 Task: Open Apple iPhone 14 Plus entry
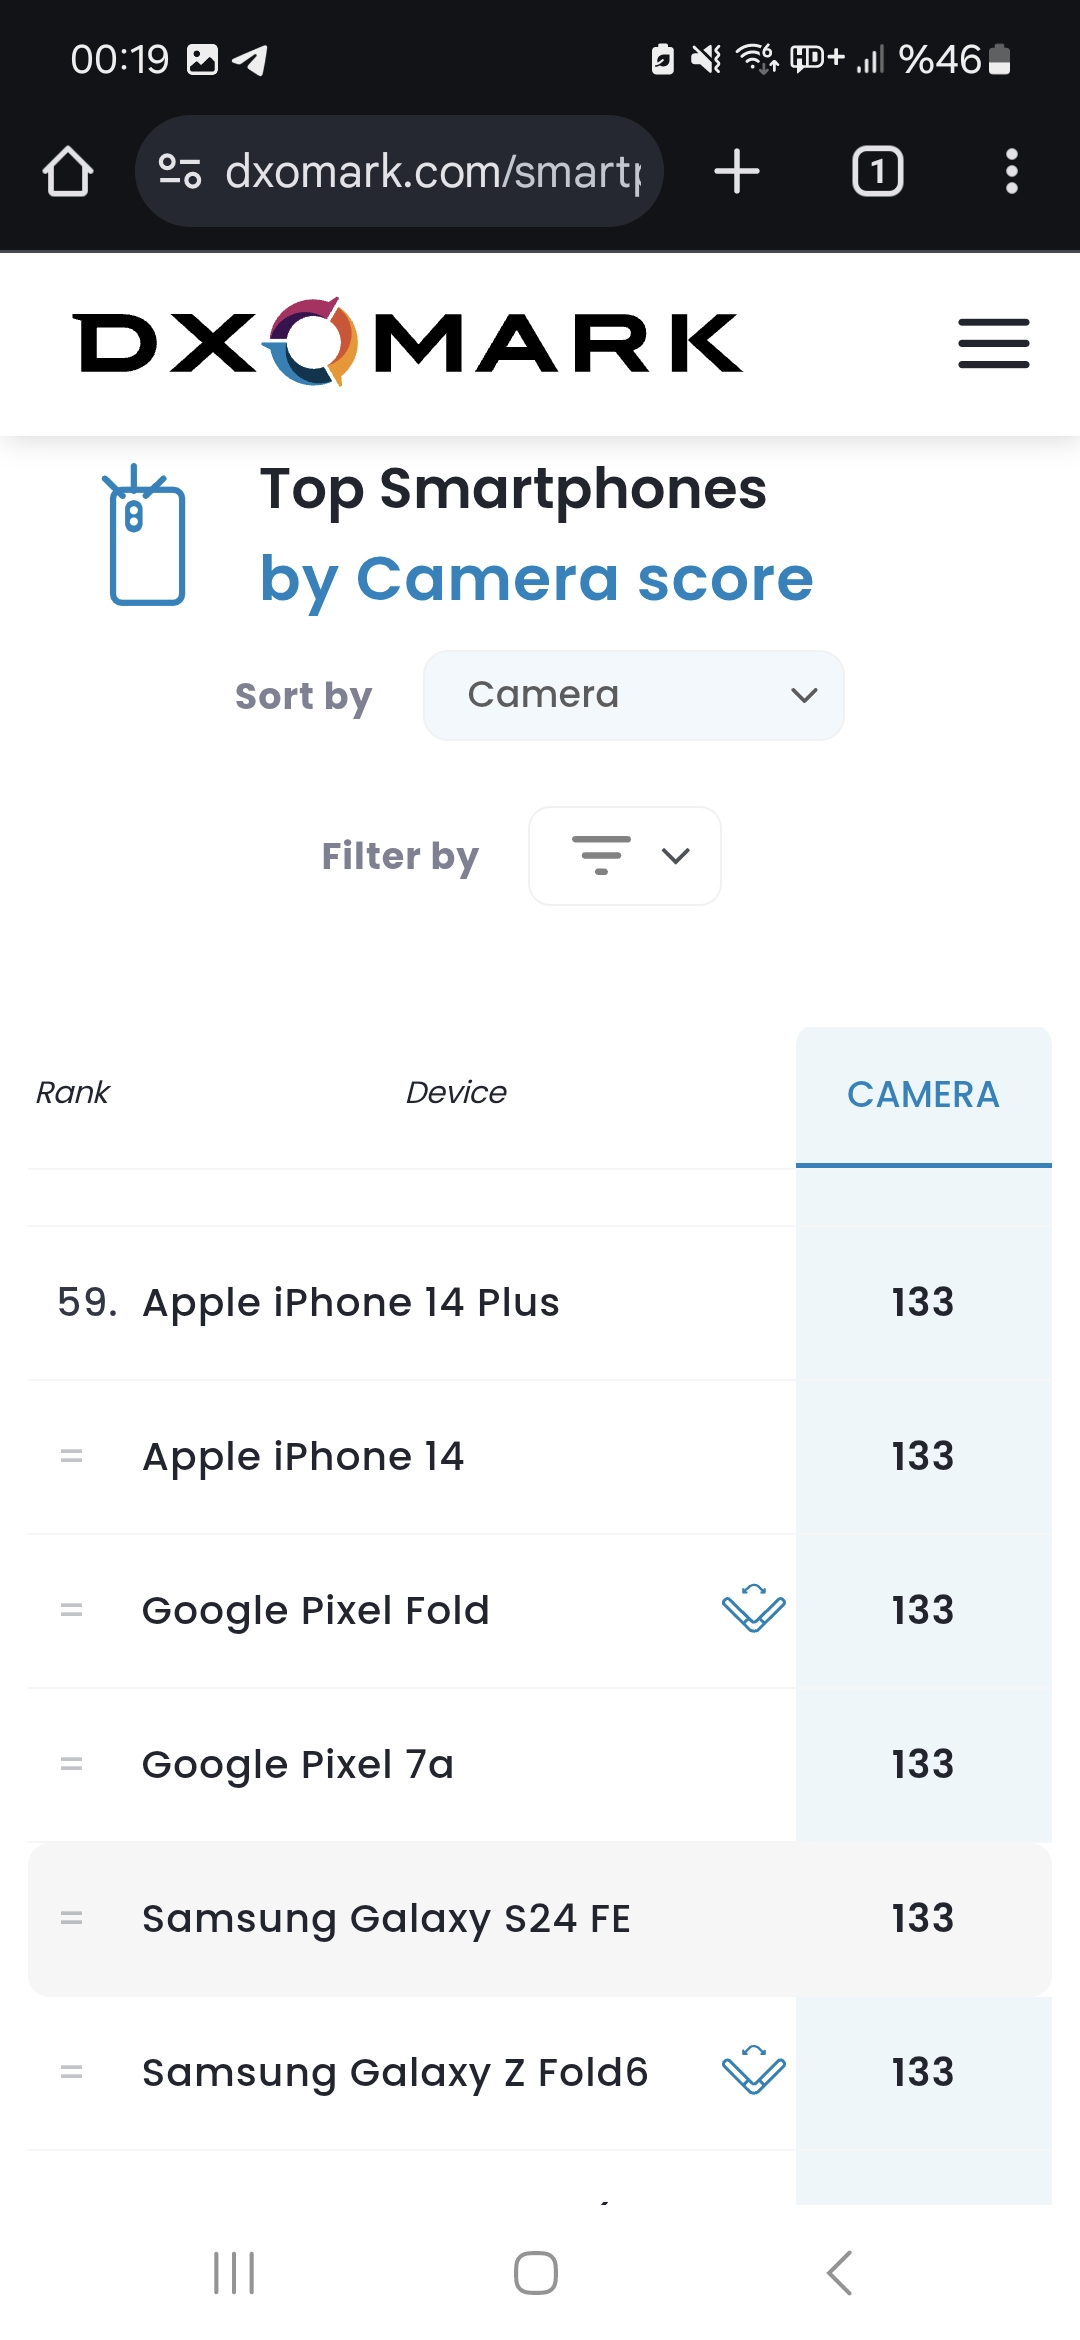pos(351,1303)
